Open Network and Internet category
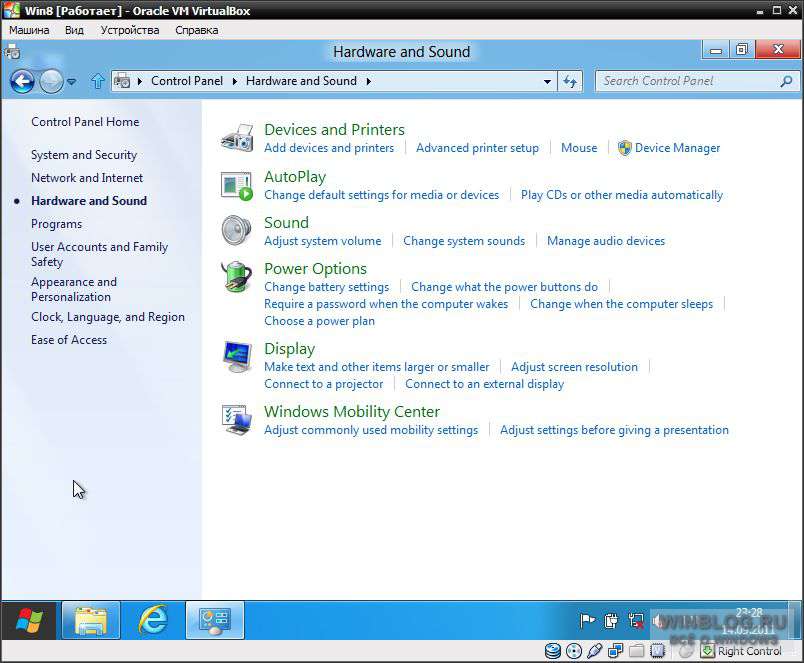Screen dimensions: 804x663 (x=87, y=178)
